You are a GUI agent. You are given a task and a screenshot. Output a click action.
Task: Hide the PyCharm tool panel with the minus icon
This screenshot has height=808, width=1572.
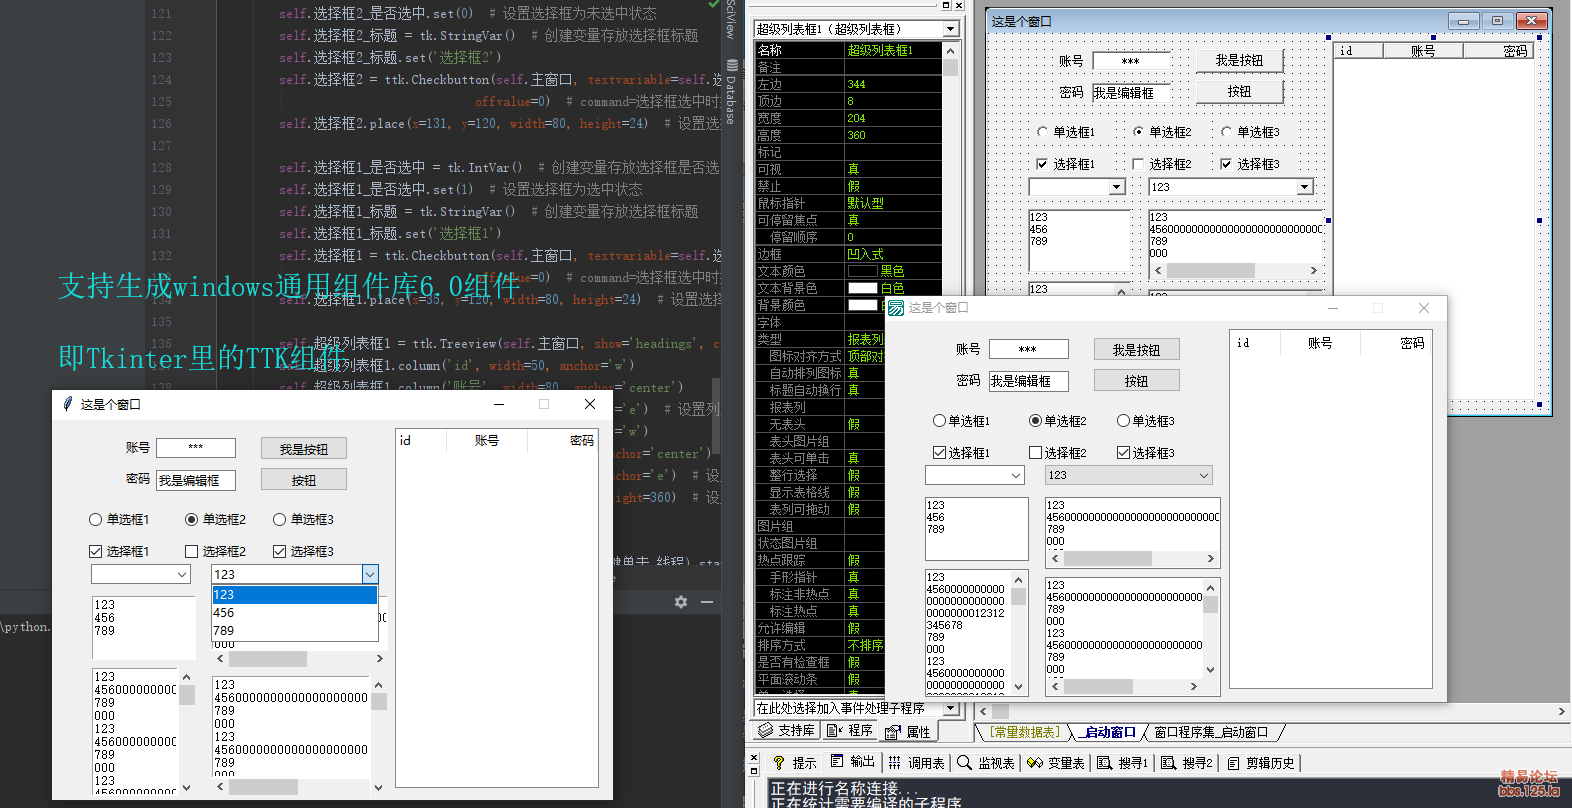coord(707,602)
